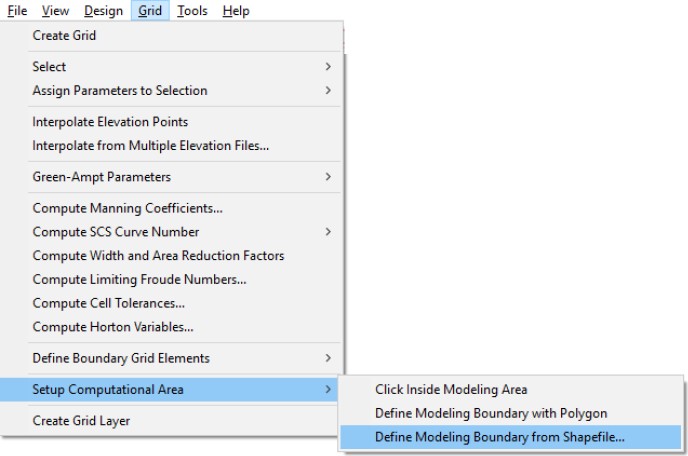
Task: Open the Help menu
Action: pos(236,11)
